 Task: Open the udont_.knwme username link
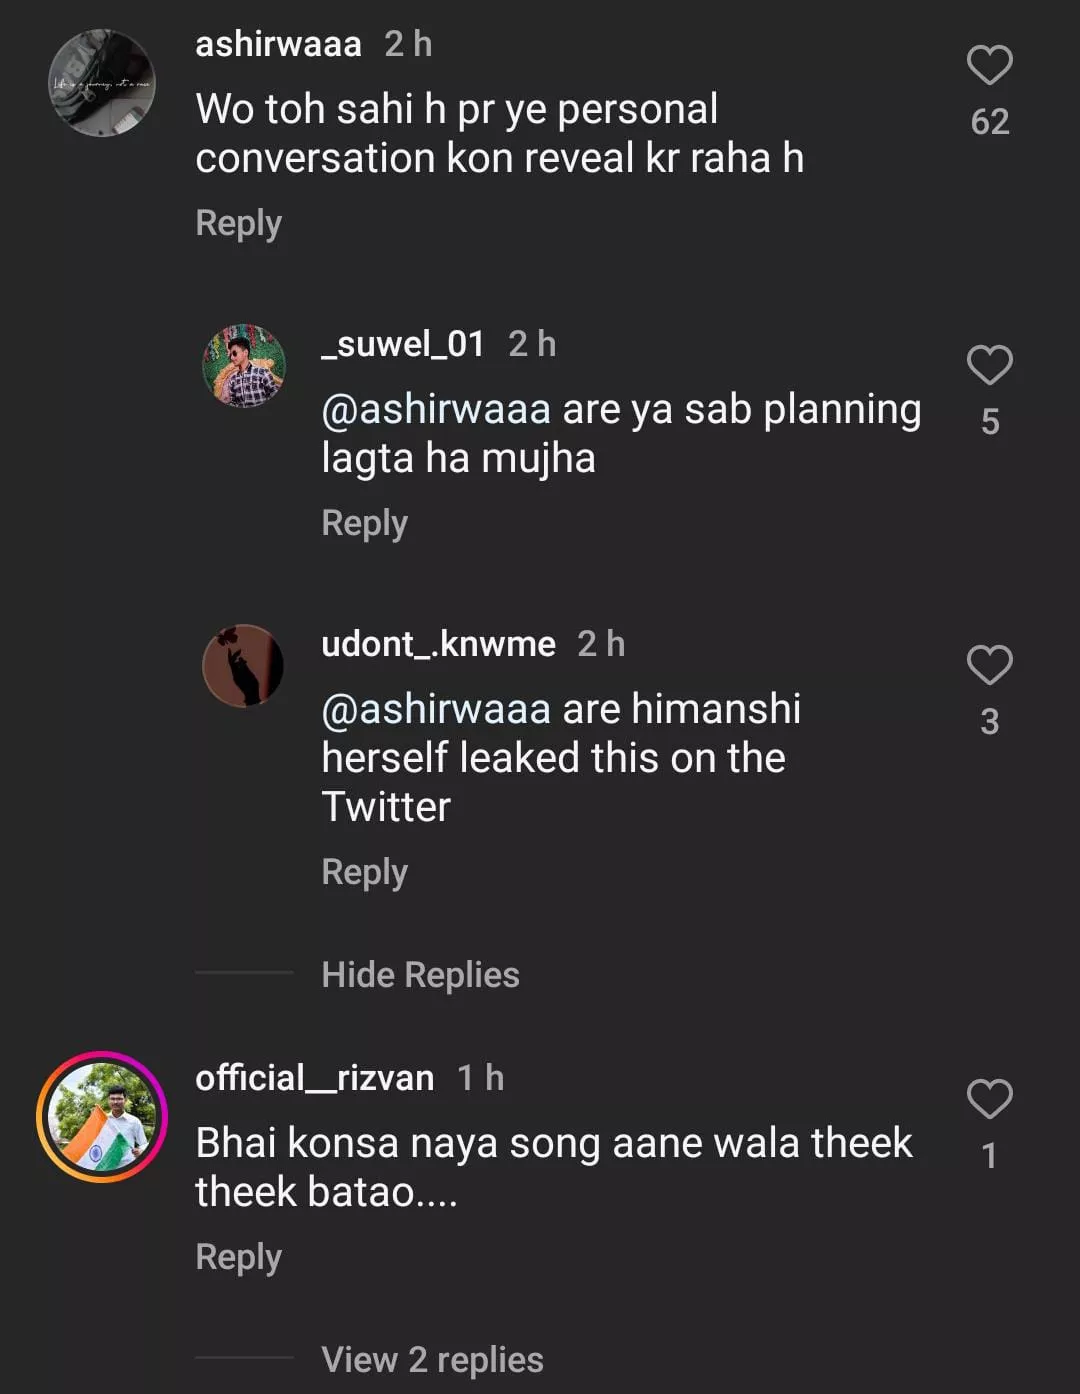438,644
